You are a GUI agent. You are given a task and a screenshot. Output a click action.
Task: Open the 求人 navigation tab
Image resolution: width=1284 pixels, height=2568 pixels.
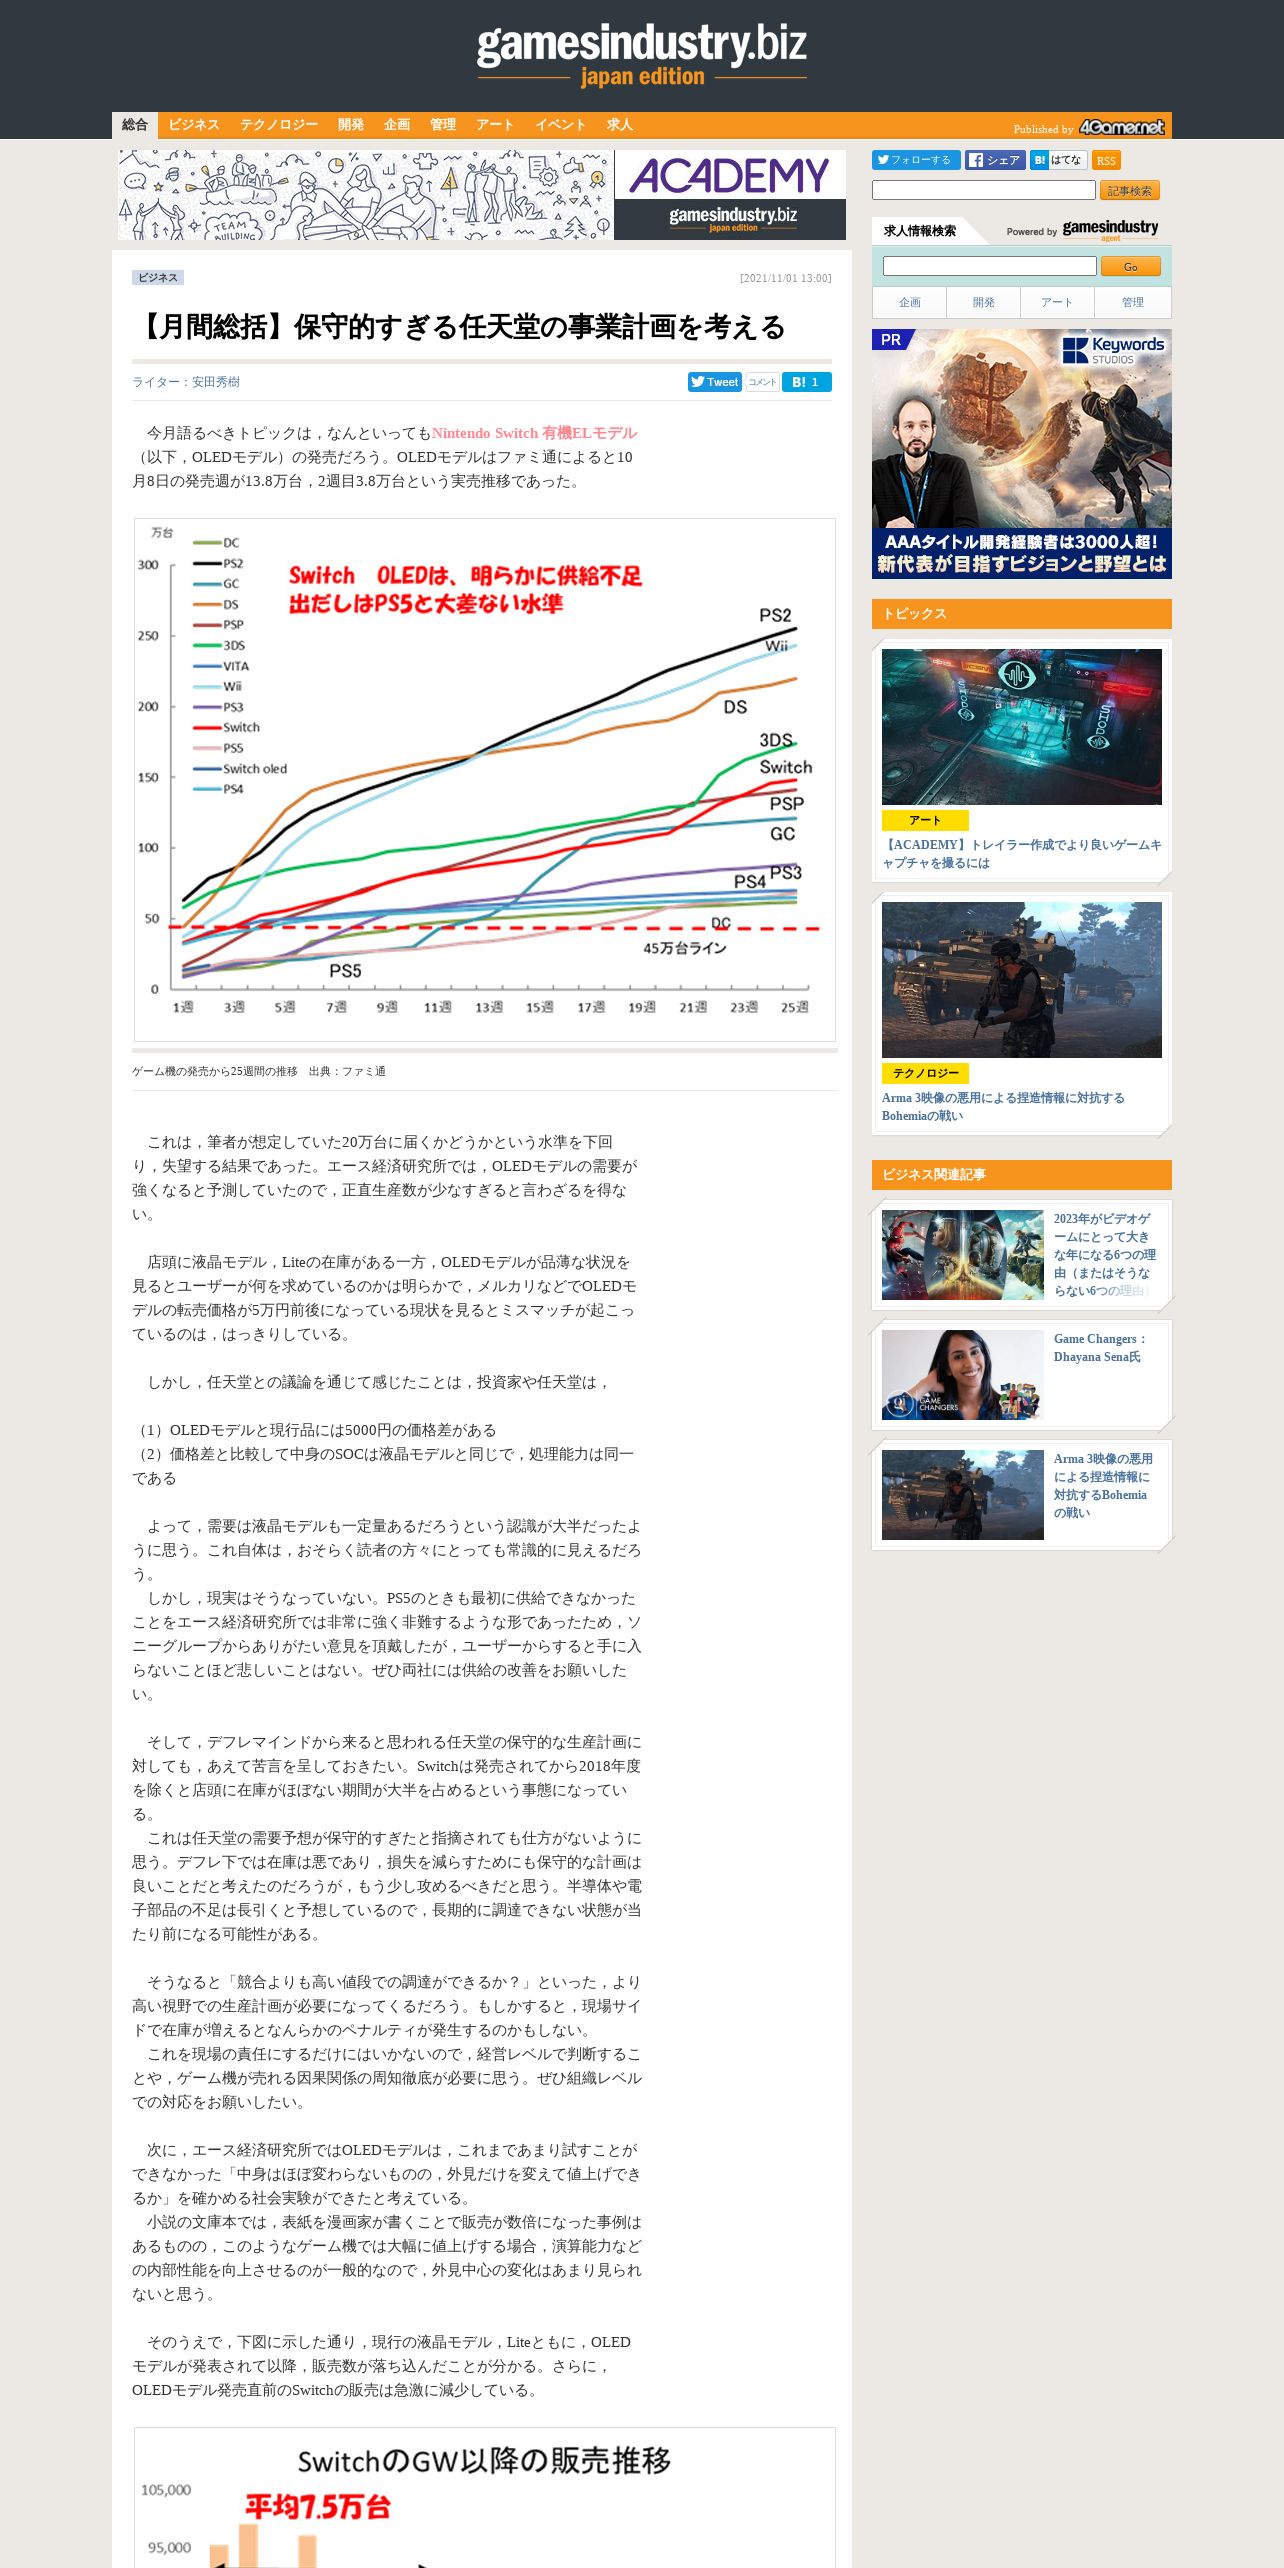tap(620, 125)
